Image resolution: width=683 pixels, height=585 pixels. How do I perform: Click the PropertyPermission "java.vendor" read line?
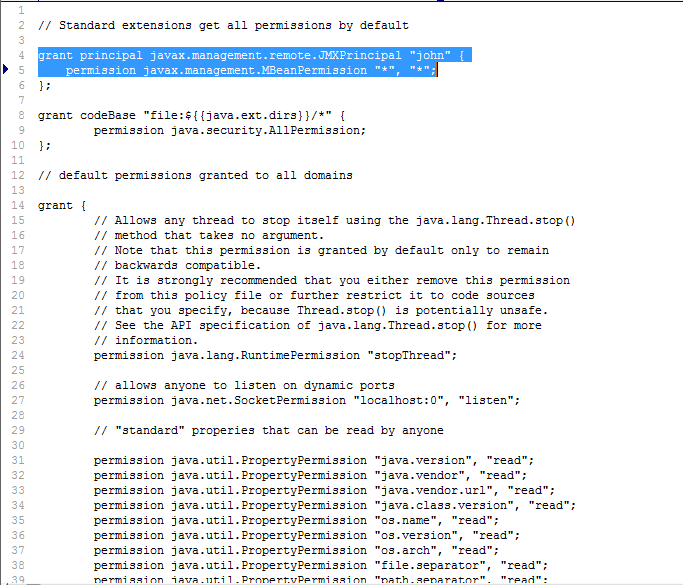tap(310, 475)
